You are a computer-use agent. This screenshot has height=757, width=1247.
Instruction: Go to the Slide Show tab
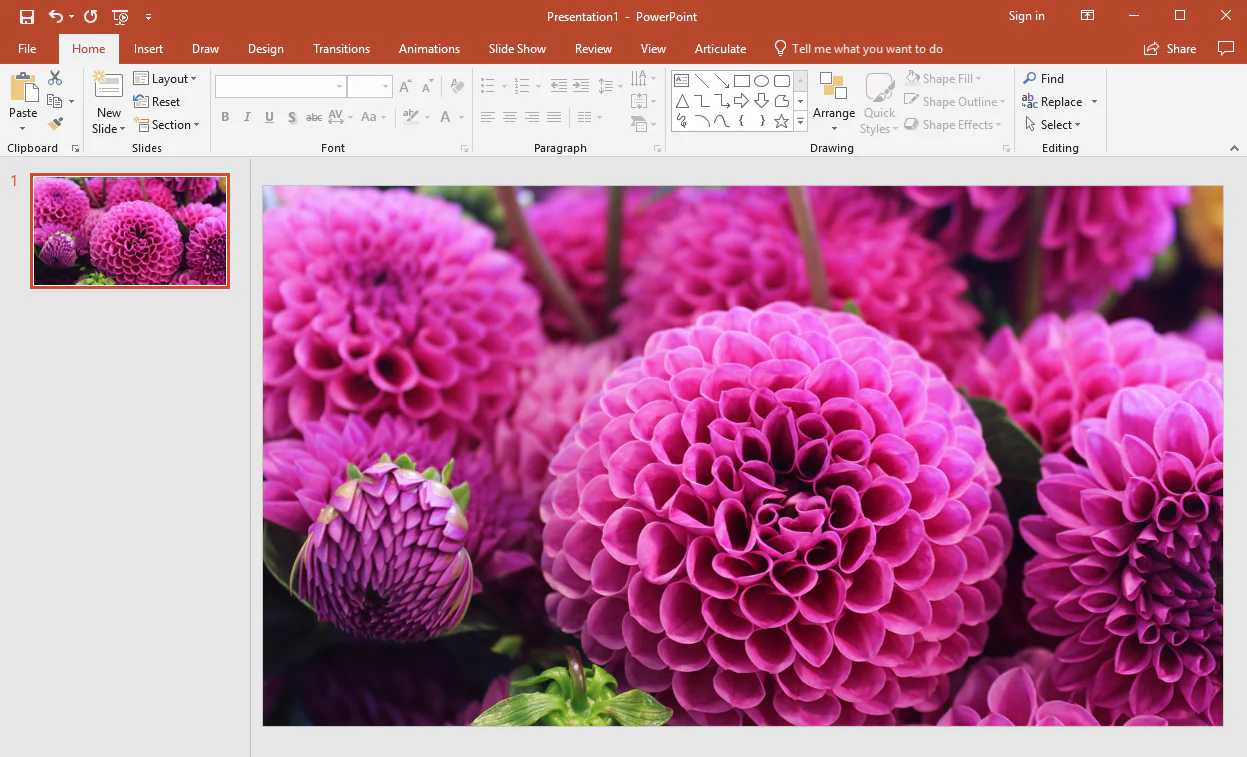point(517,48)
